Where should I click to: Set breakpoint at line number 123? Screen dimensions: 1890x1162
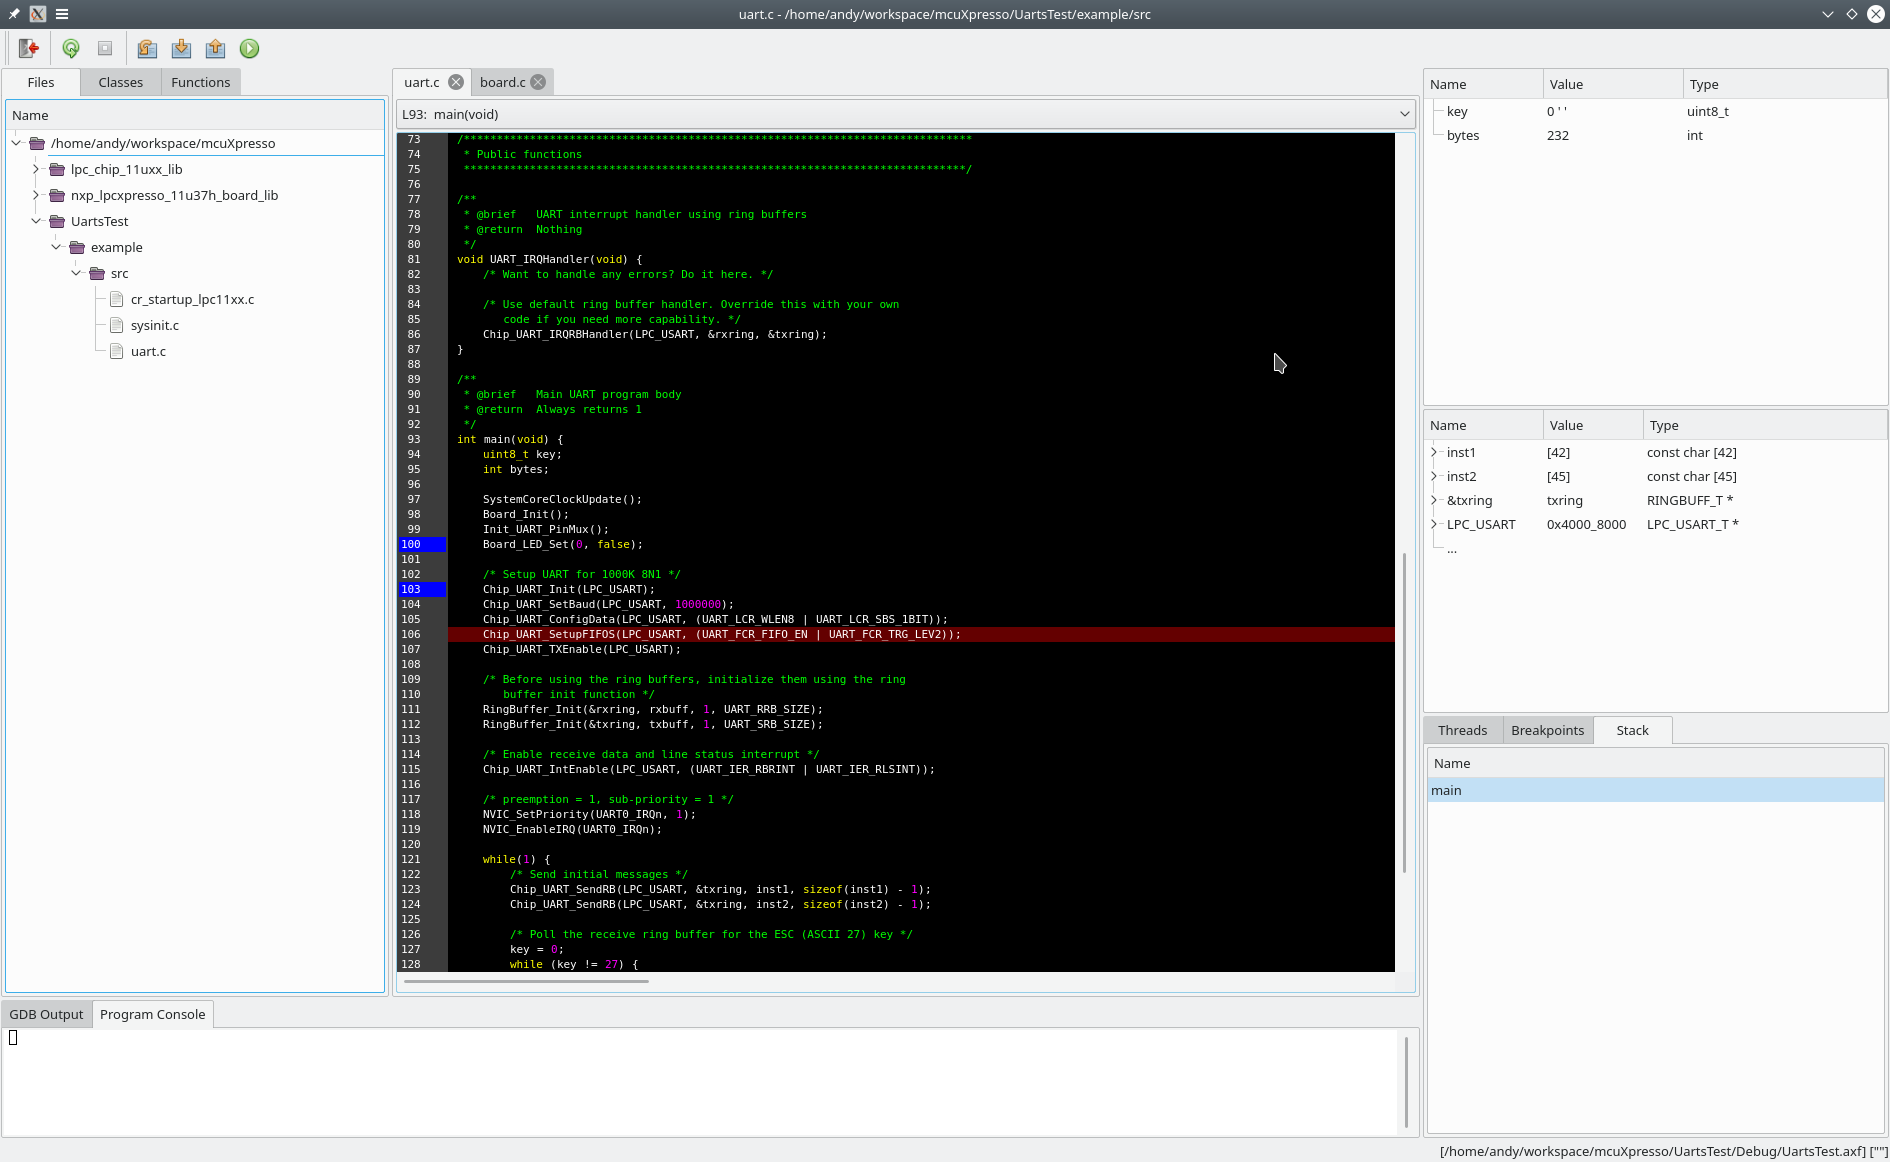[411, 889]
